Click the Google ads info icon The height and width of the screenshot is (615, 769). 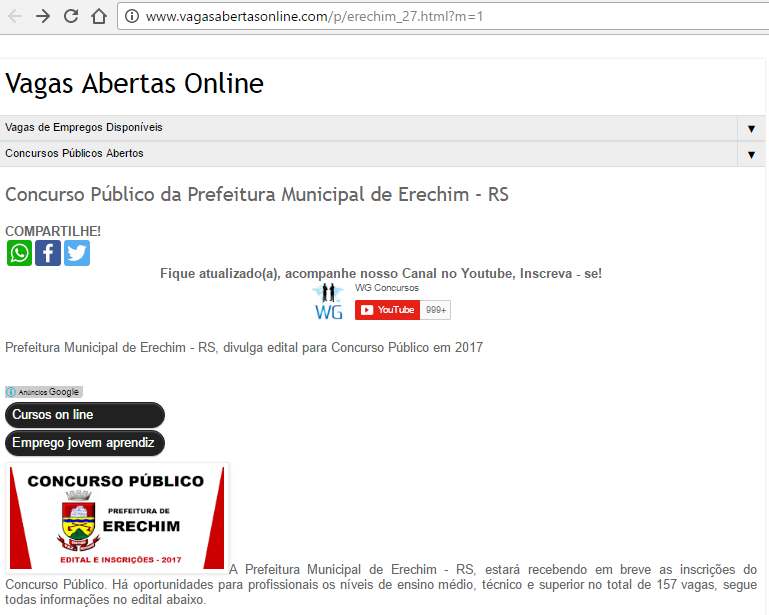coord(11,392)
